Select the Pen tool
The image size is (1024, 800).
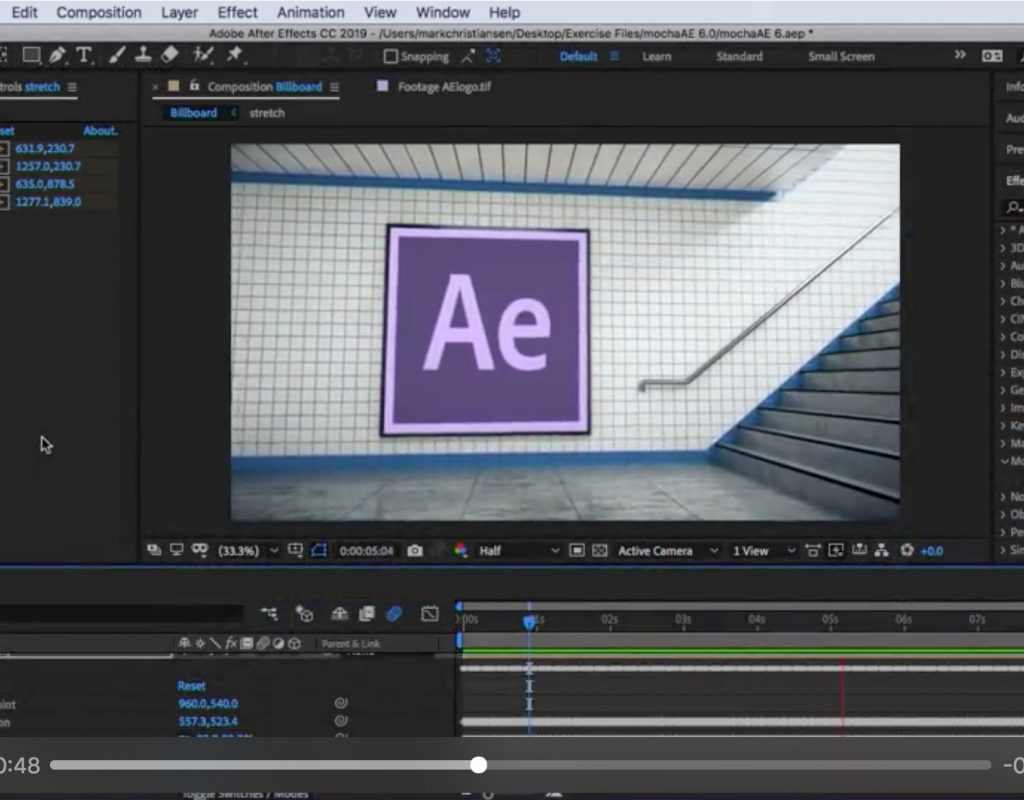(57, 56)
